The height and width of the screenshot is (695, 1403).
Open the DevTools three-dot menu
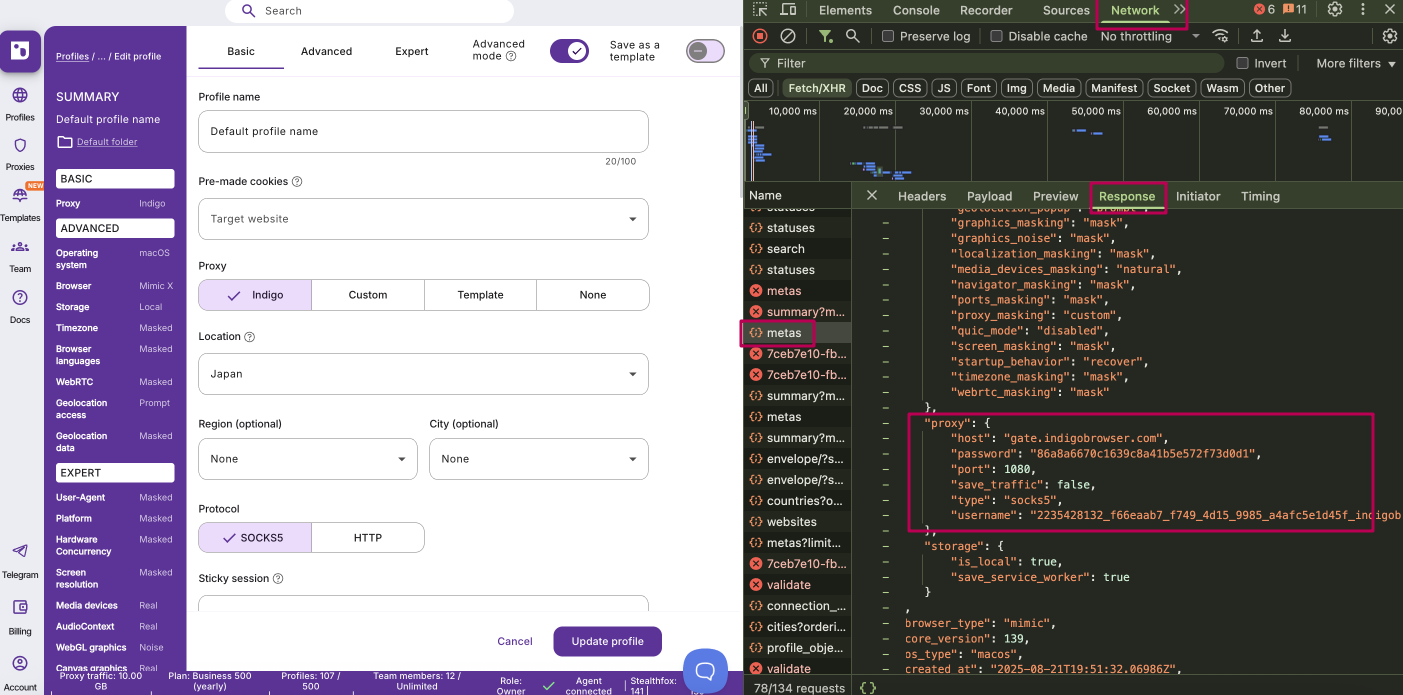tap(1362, 10)
